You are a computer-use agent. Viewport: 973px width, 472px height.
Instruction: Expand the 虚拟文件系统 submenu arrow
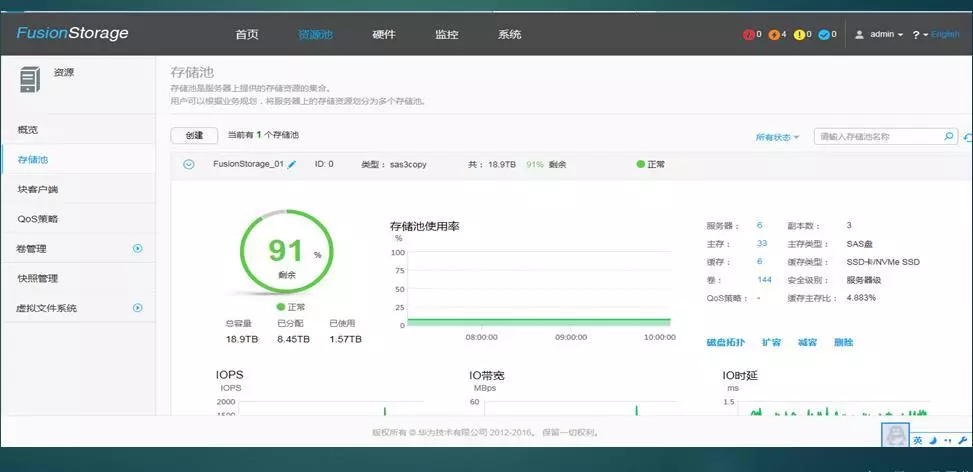(x=138, y=308)
